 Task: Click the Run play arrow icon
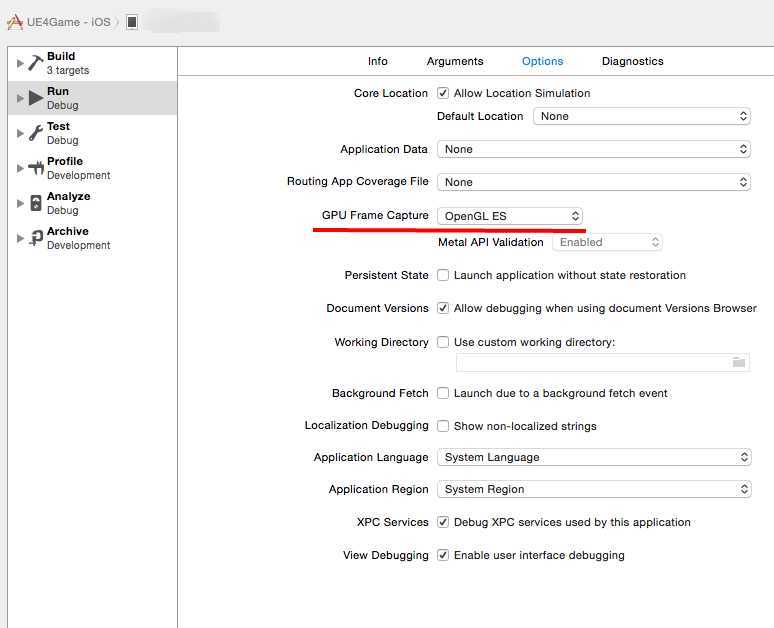click(x=36, y=98)
